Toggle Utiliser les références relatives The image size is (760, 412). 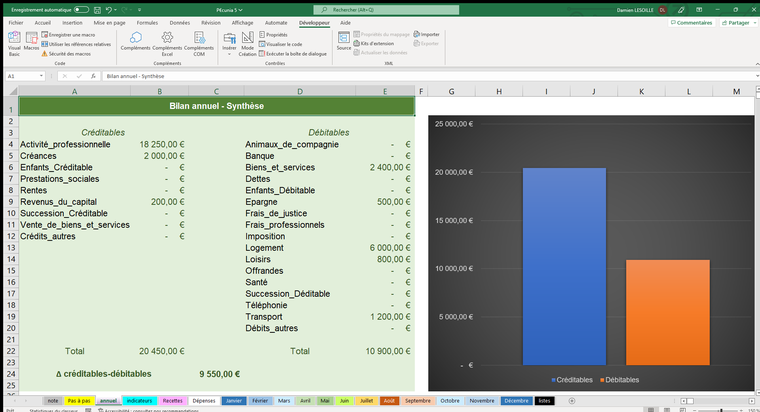77,44
